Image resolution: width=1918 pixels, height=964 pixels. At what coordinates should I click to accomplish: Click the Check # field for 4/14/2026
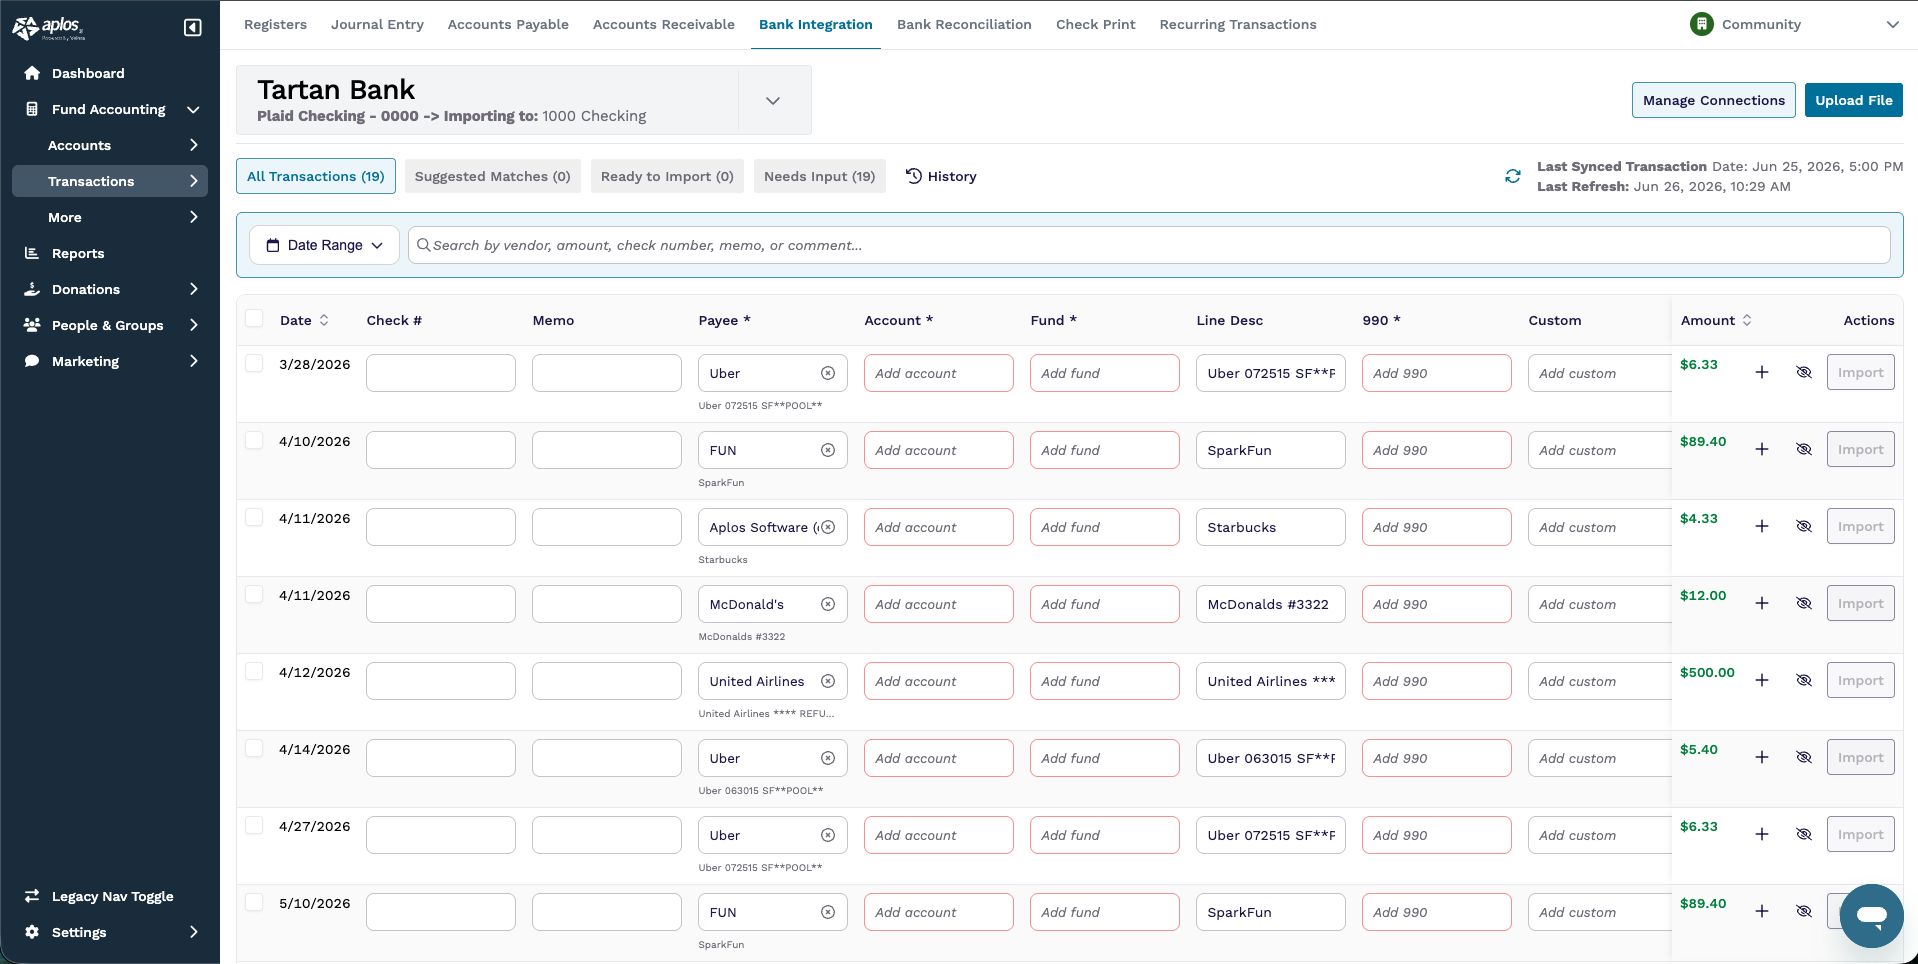click(440, 758)
